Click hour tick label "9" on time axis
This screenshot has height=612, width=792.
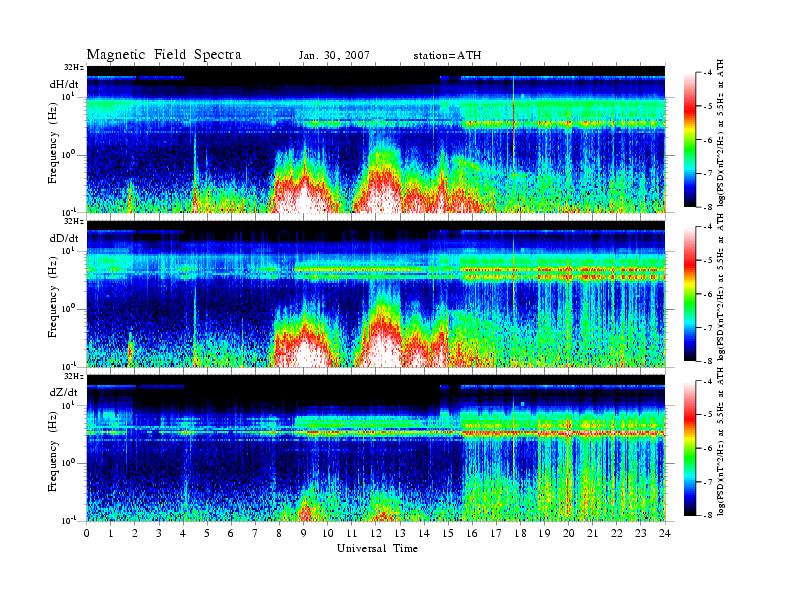point(304,533)
